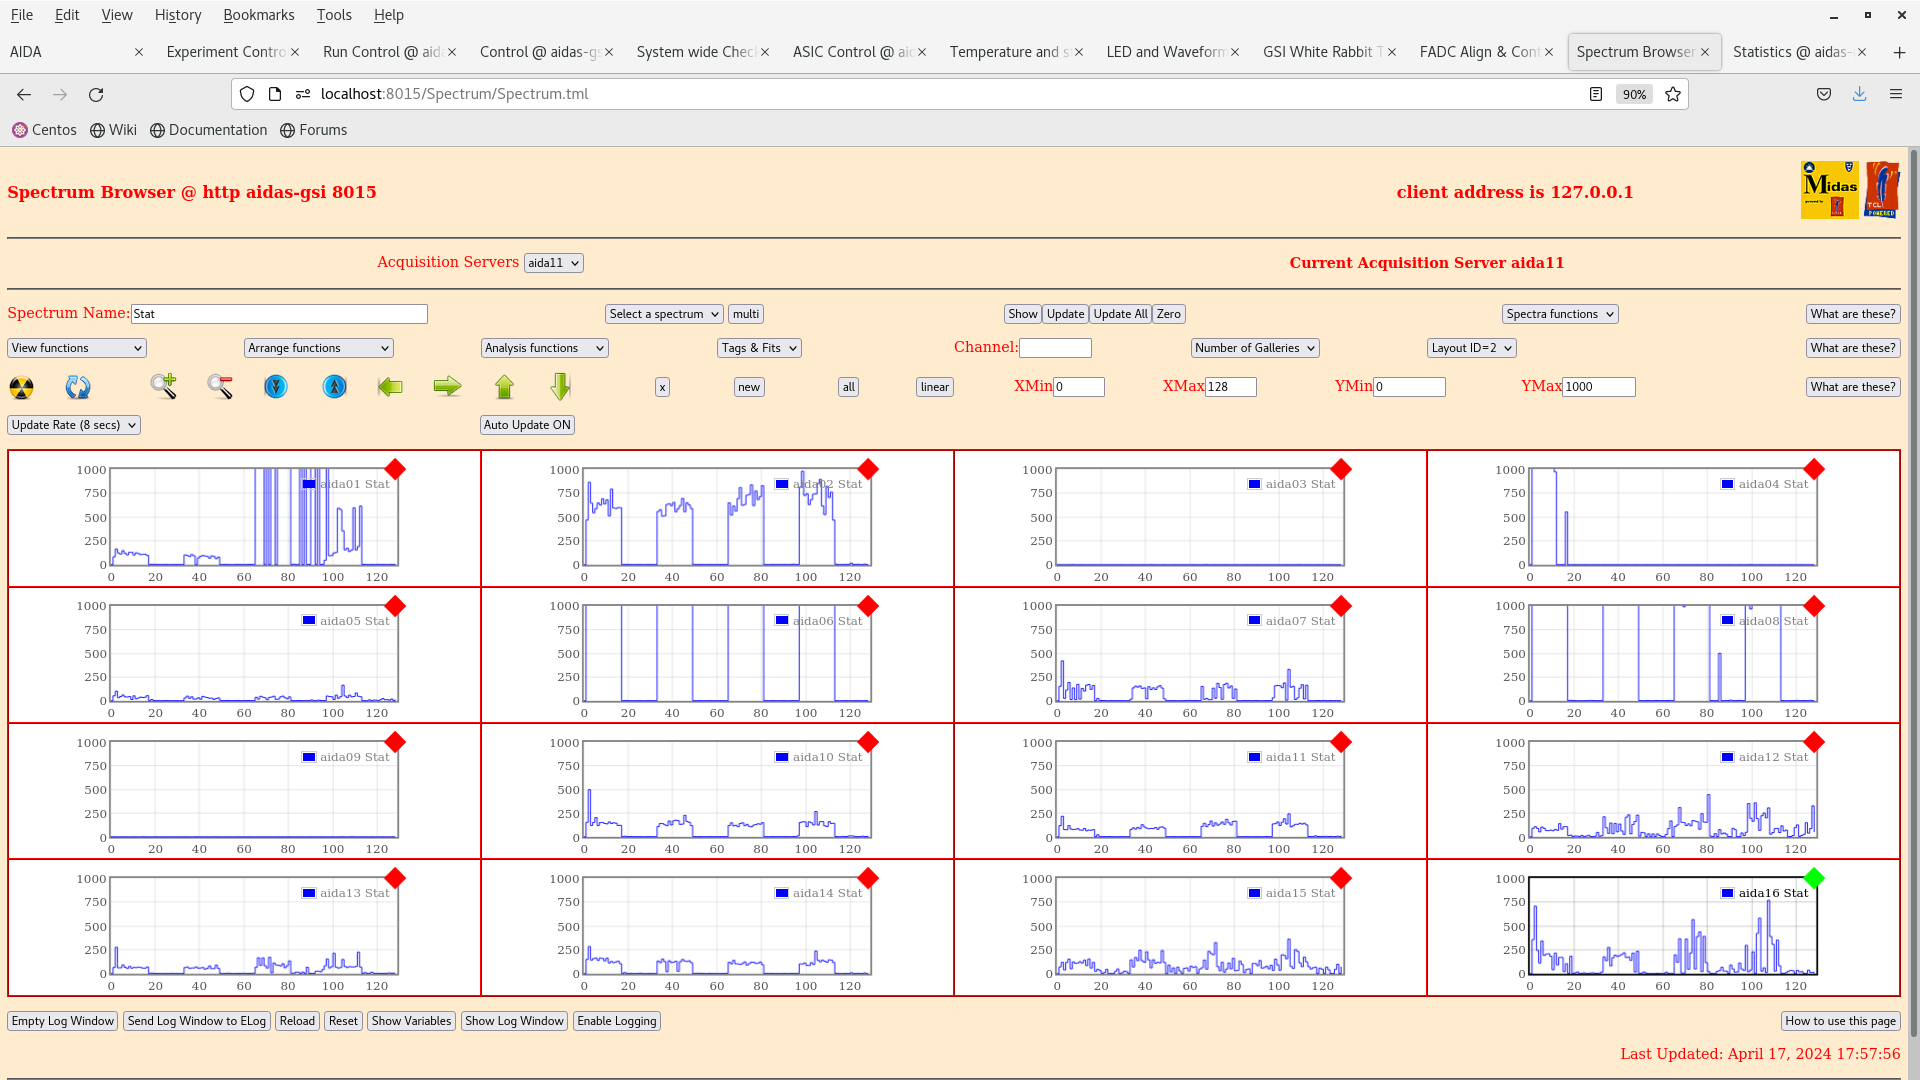Click the blue refresh arrows icon
Image resolution: width=1920 pixels, height=1080 pixels.
pos(78,387)
